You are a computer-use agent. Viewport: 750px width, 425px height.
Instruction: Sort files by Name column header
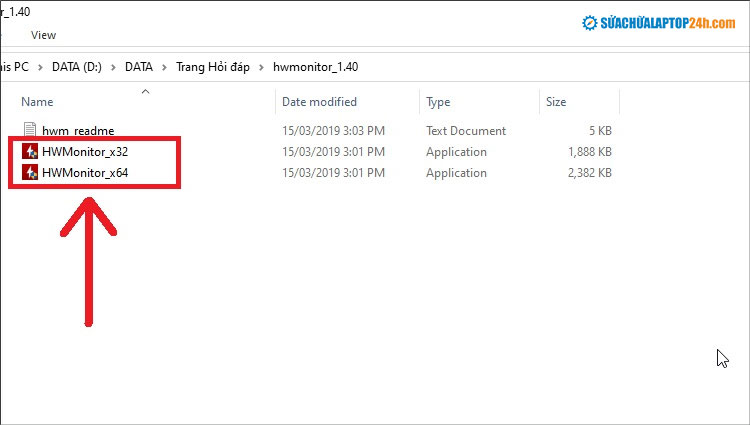pos(37,102)
